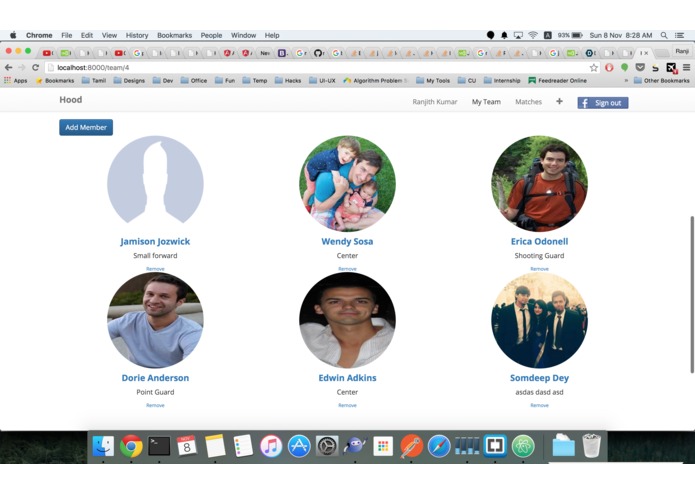Viewport: 695px width, 494px height.
Task: Open the My Tools bookmarks folder
Action: pyautogui.click(x=433, y=81)
